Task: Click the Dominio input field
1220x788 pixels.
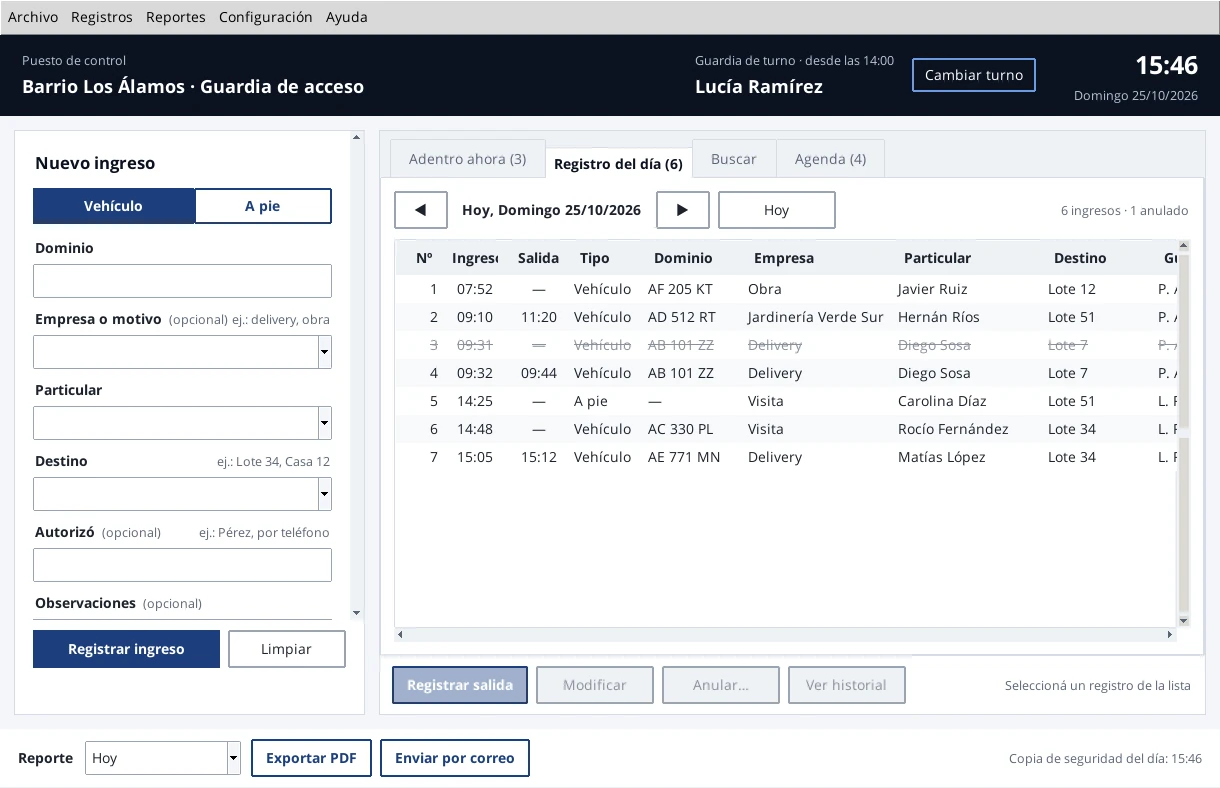Action: click(x=182, y=281)
